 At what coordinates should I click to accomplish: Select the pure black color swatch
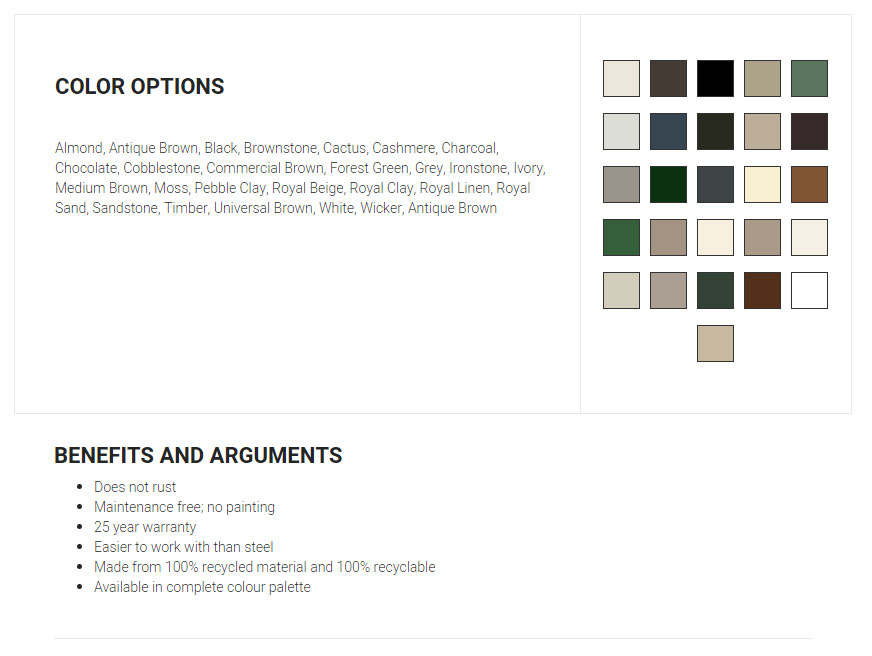715,79
